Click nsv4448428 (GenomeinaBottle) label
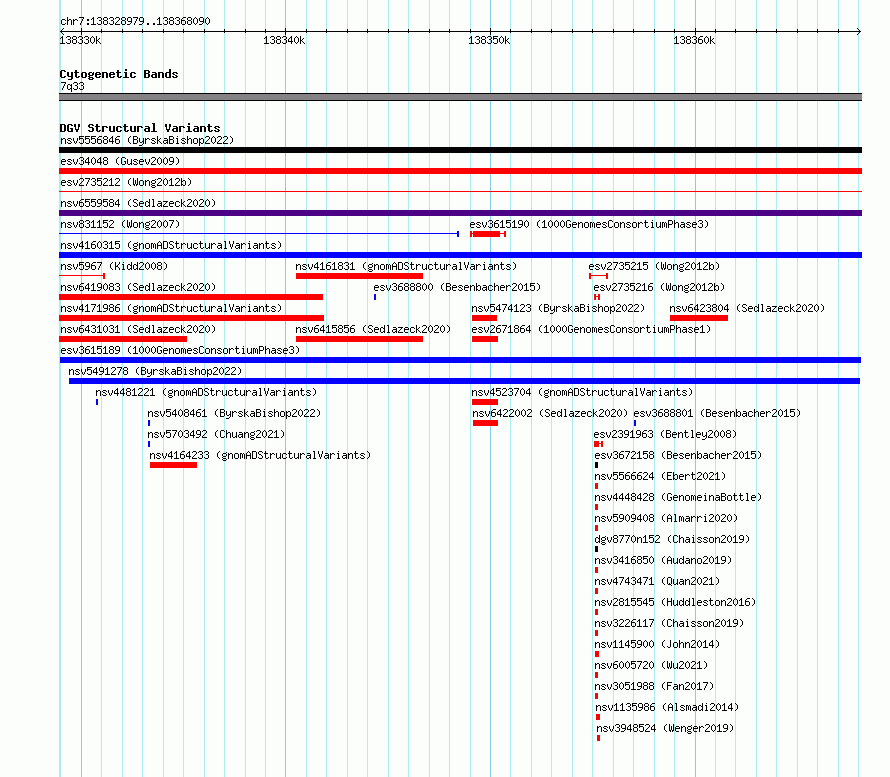Image resolution: width=890 pixels, height=777 pixels. coord(678,497)
